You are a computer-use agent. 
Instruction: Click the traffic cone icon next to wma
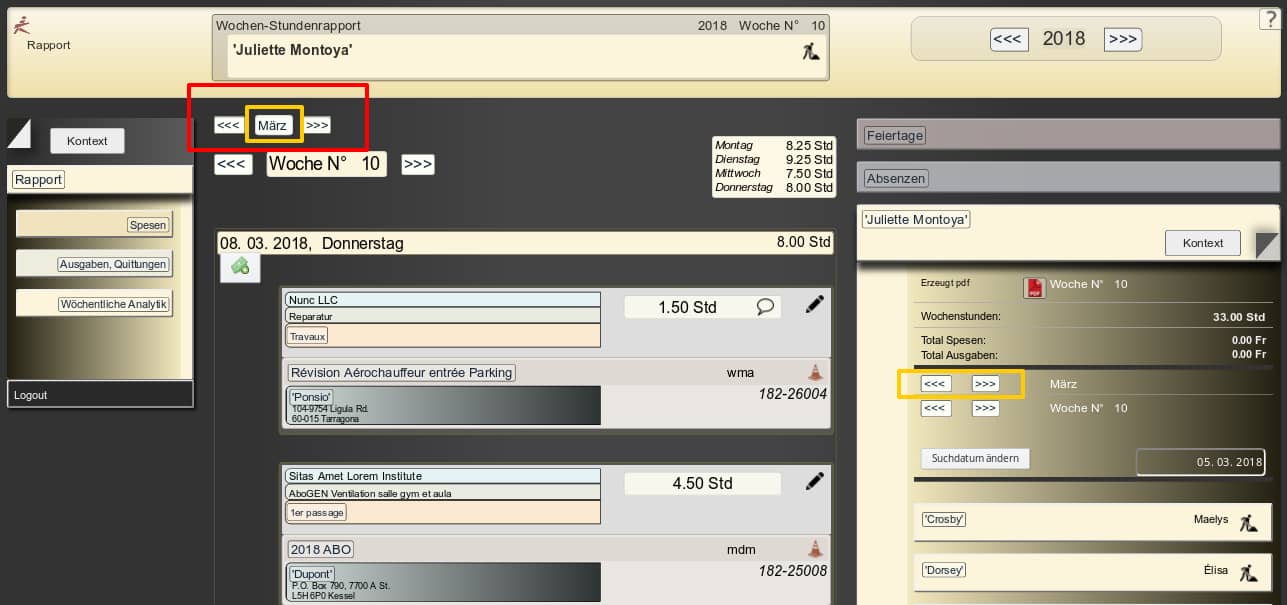pyautogui.click(x=816, y=372)
